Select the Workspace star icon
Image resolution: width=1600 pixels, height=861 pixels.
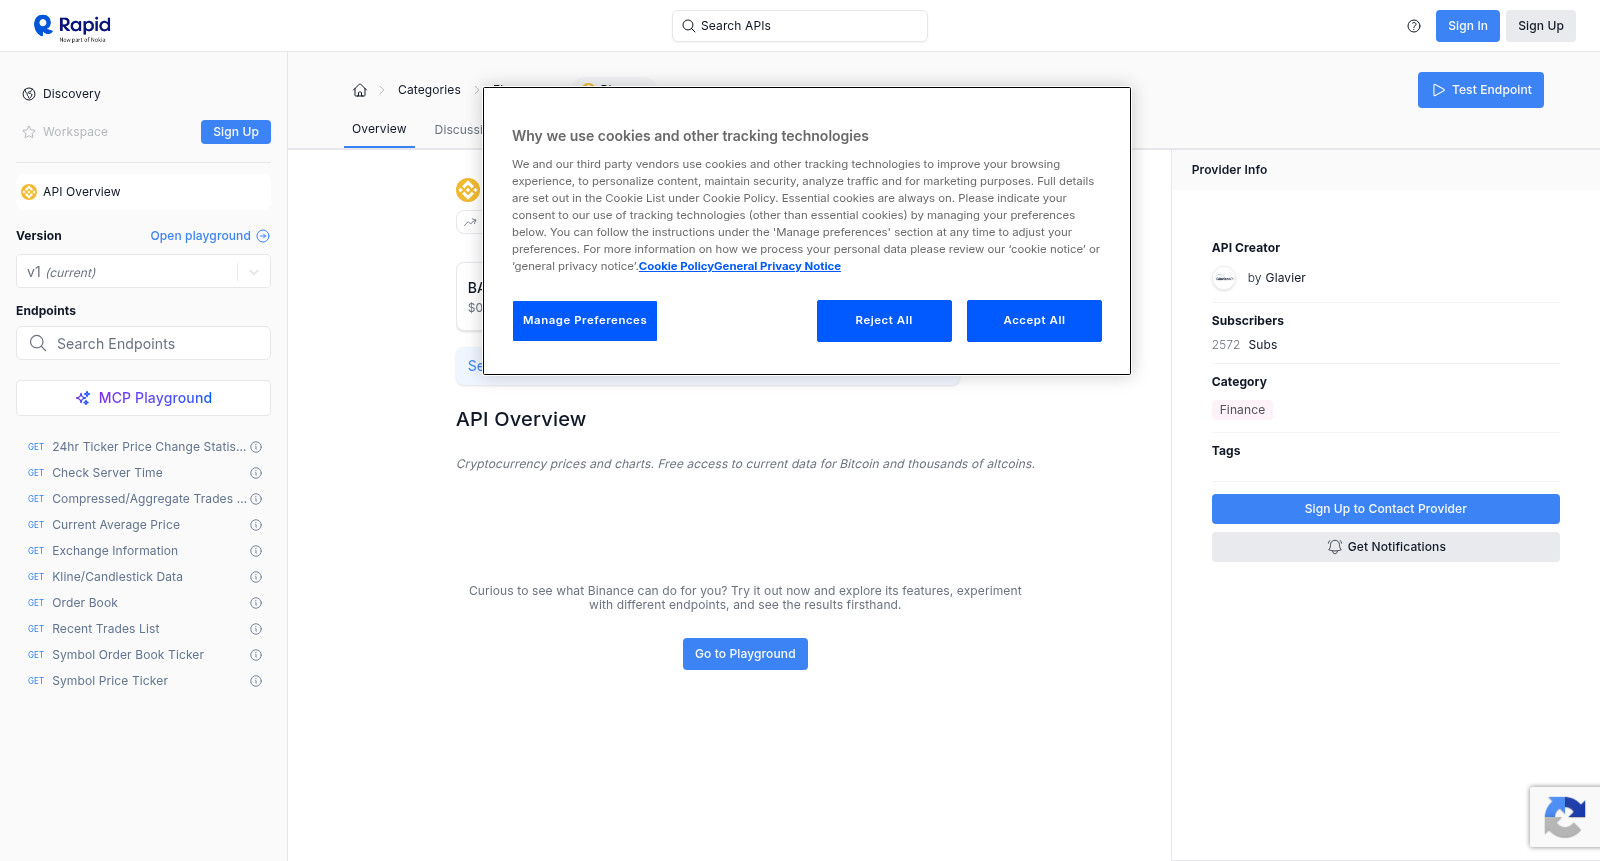[29, 132]
